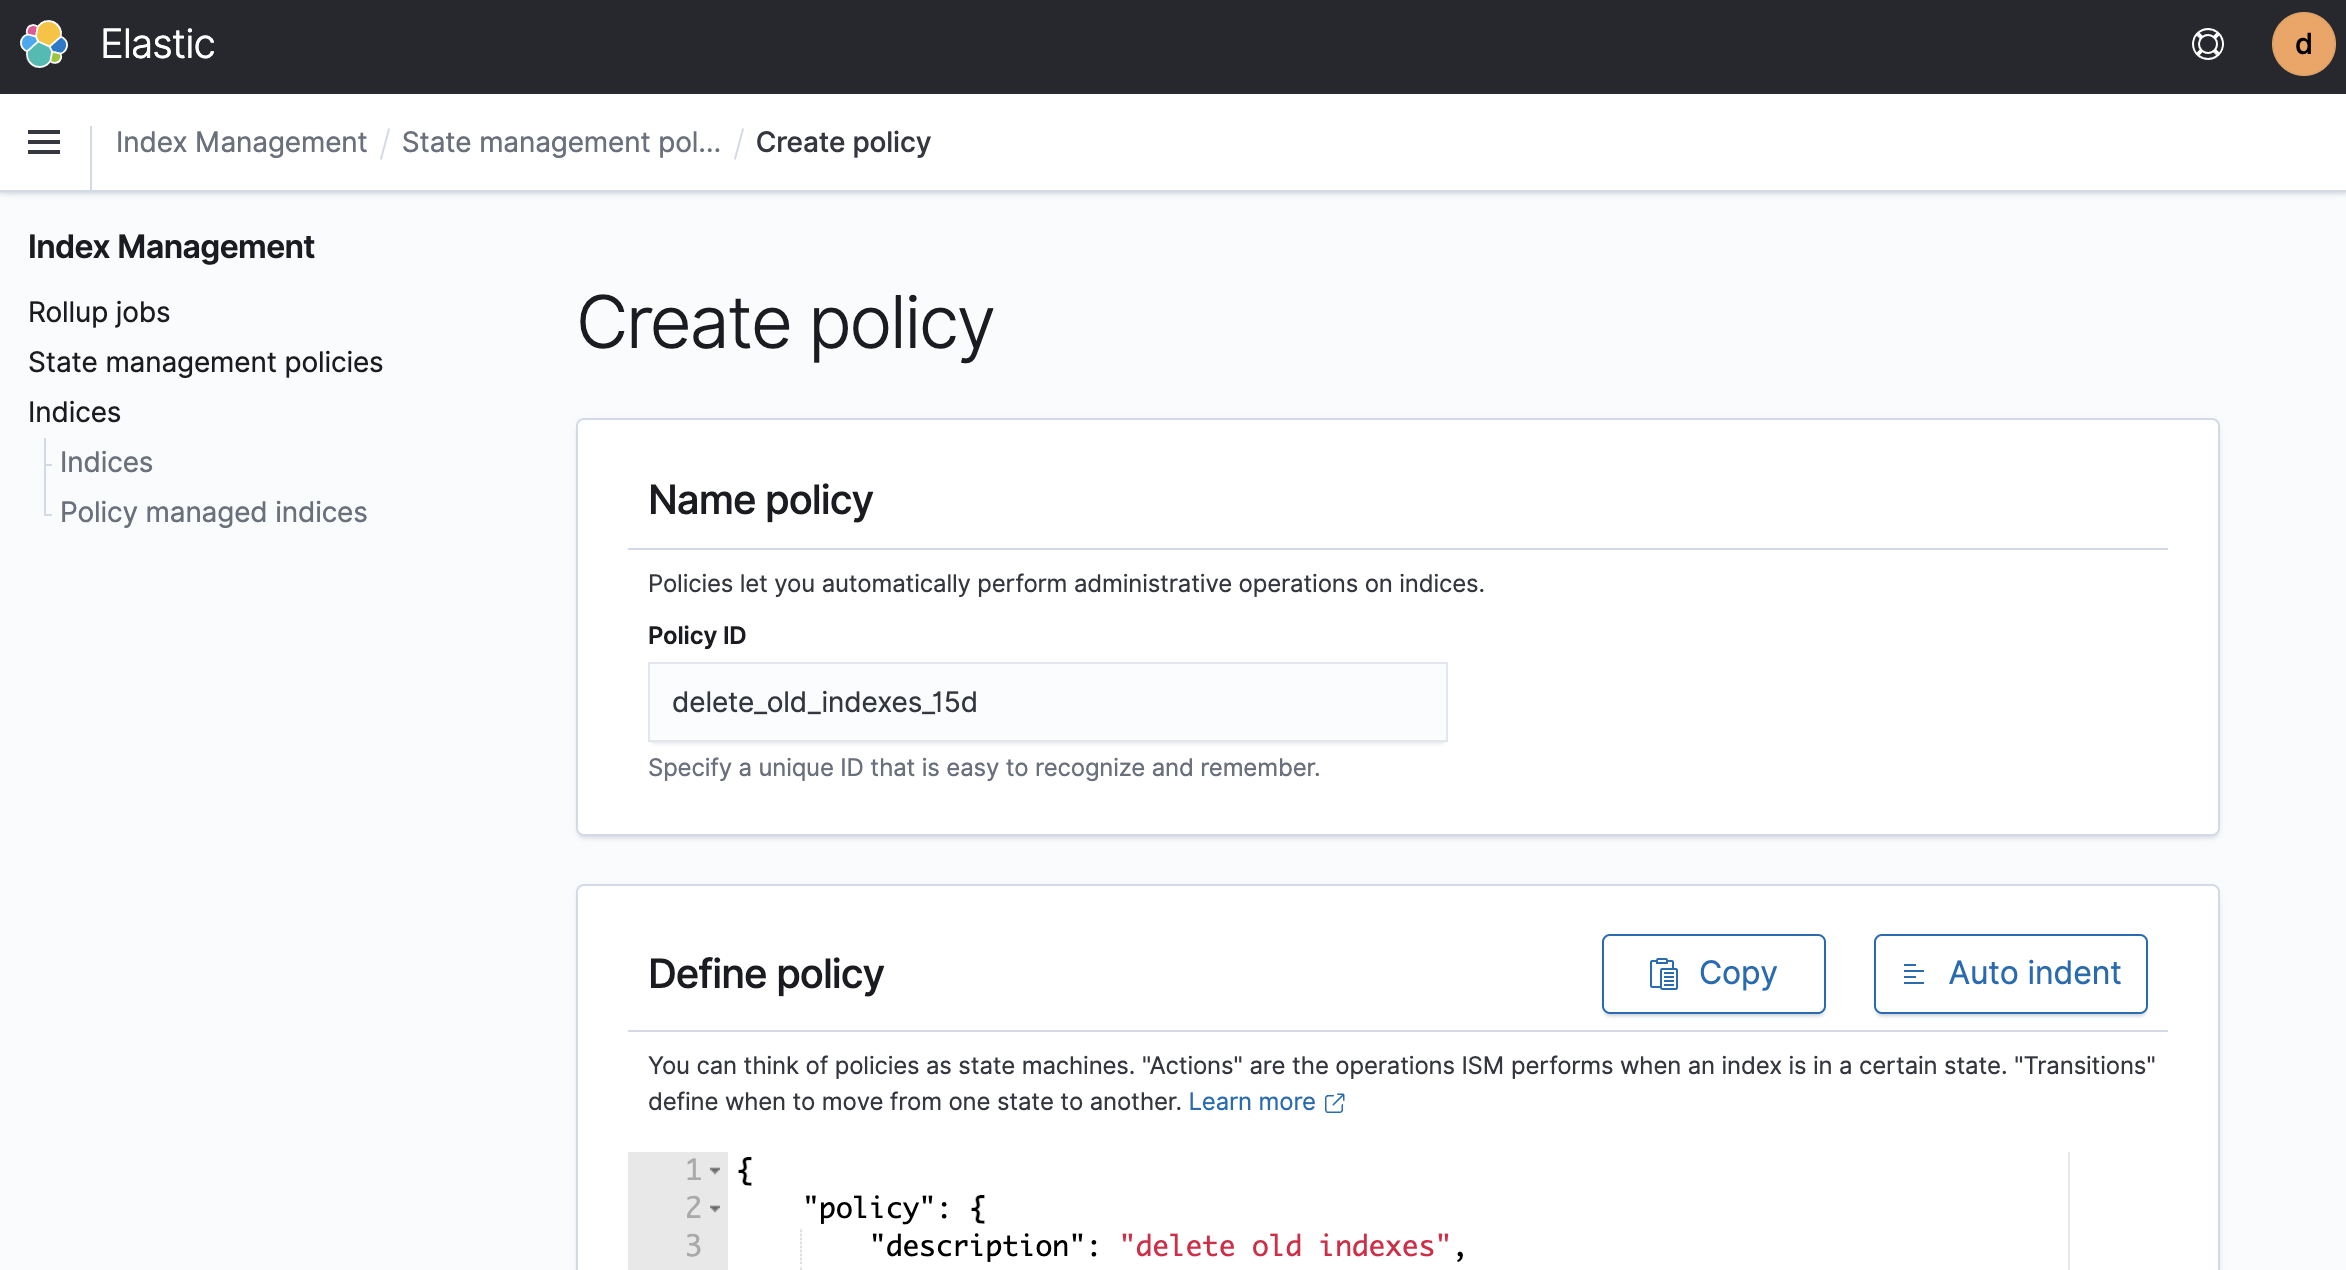This screenshot has height=1270, width=2346.
Task: Open the hamburger navigation menu
Action: click(44, 142)
